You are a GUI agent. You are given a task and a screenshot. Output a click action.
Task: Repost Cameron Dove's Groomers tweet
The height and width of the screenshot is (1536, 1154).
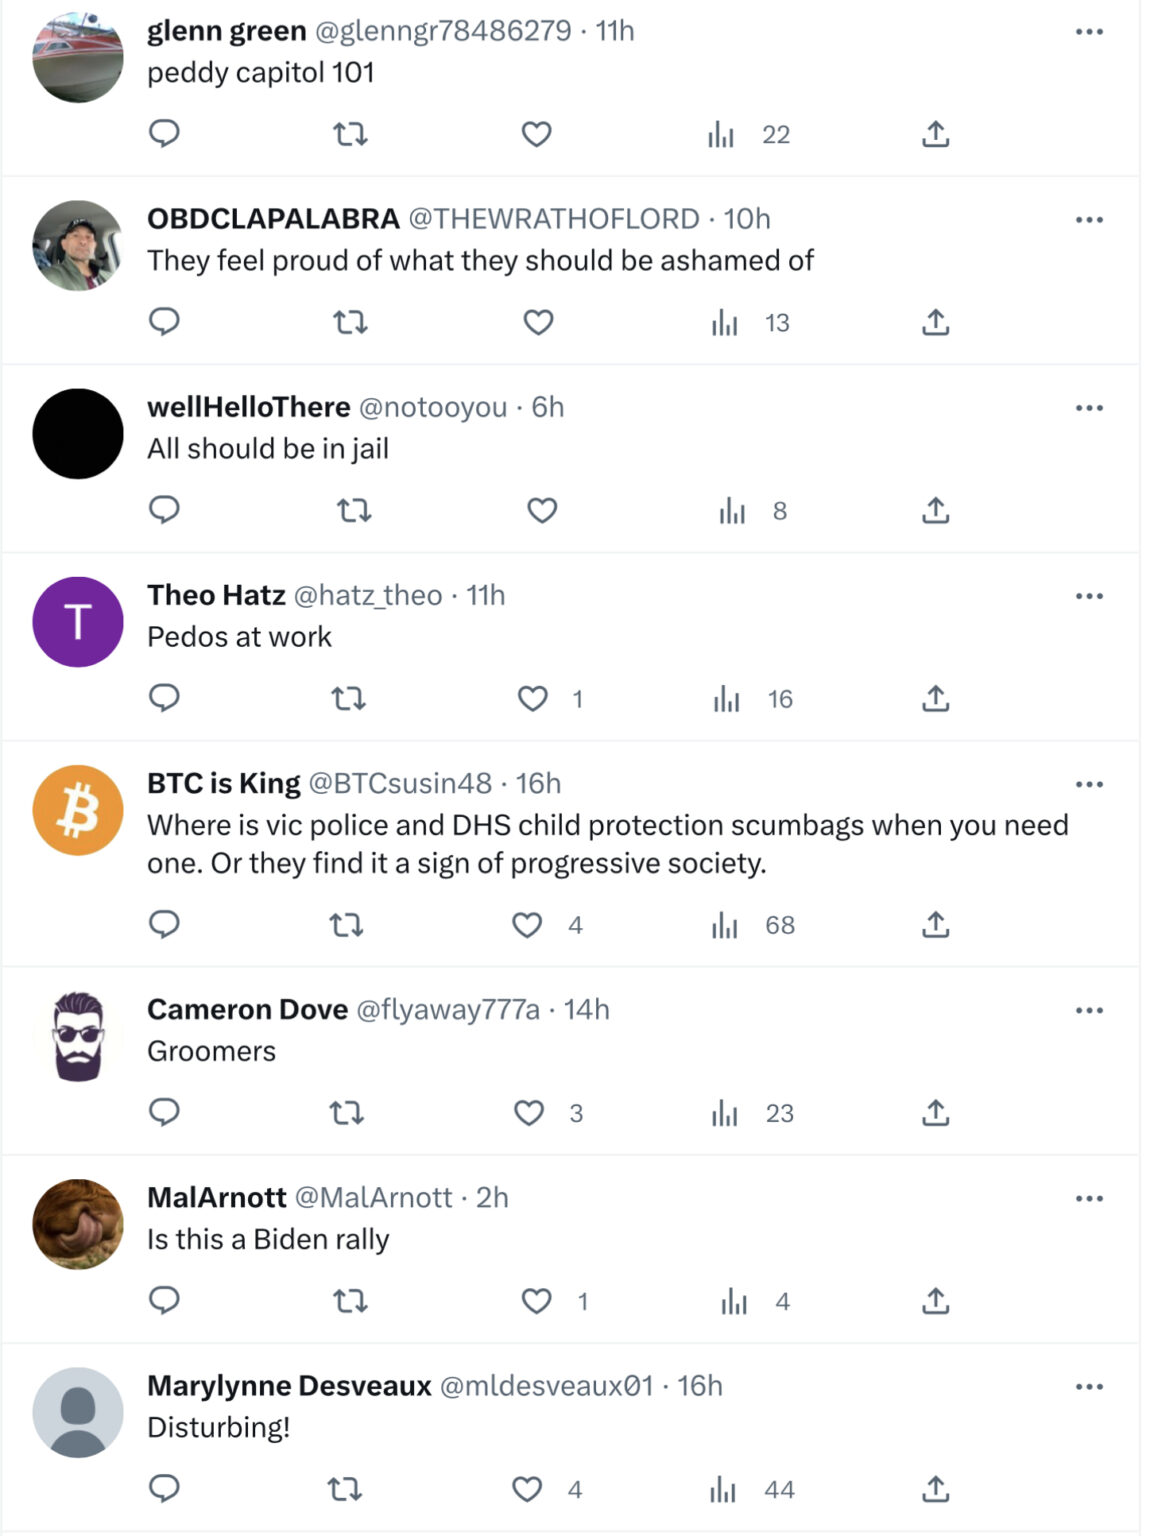click(x=347, y=1112)
